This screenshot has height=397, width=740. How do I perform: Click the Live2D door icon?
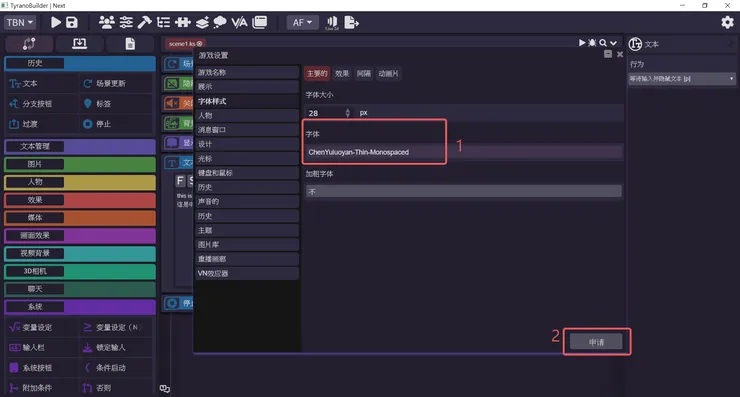pyautogui.click(x=332, y=23)
